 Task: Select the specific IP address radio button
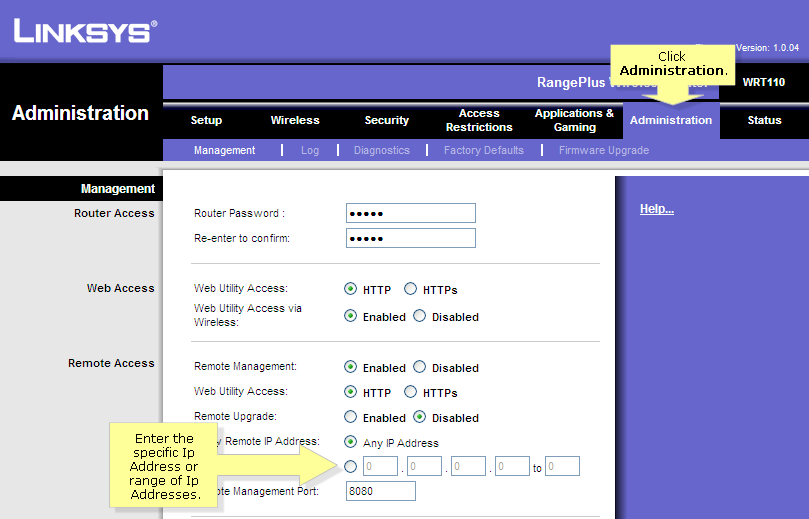[x=350, y=466]
